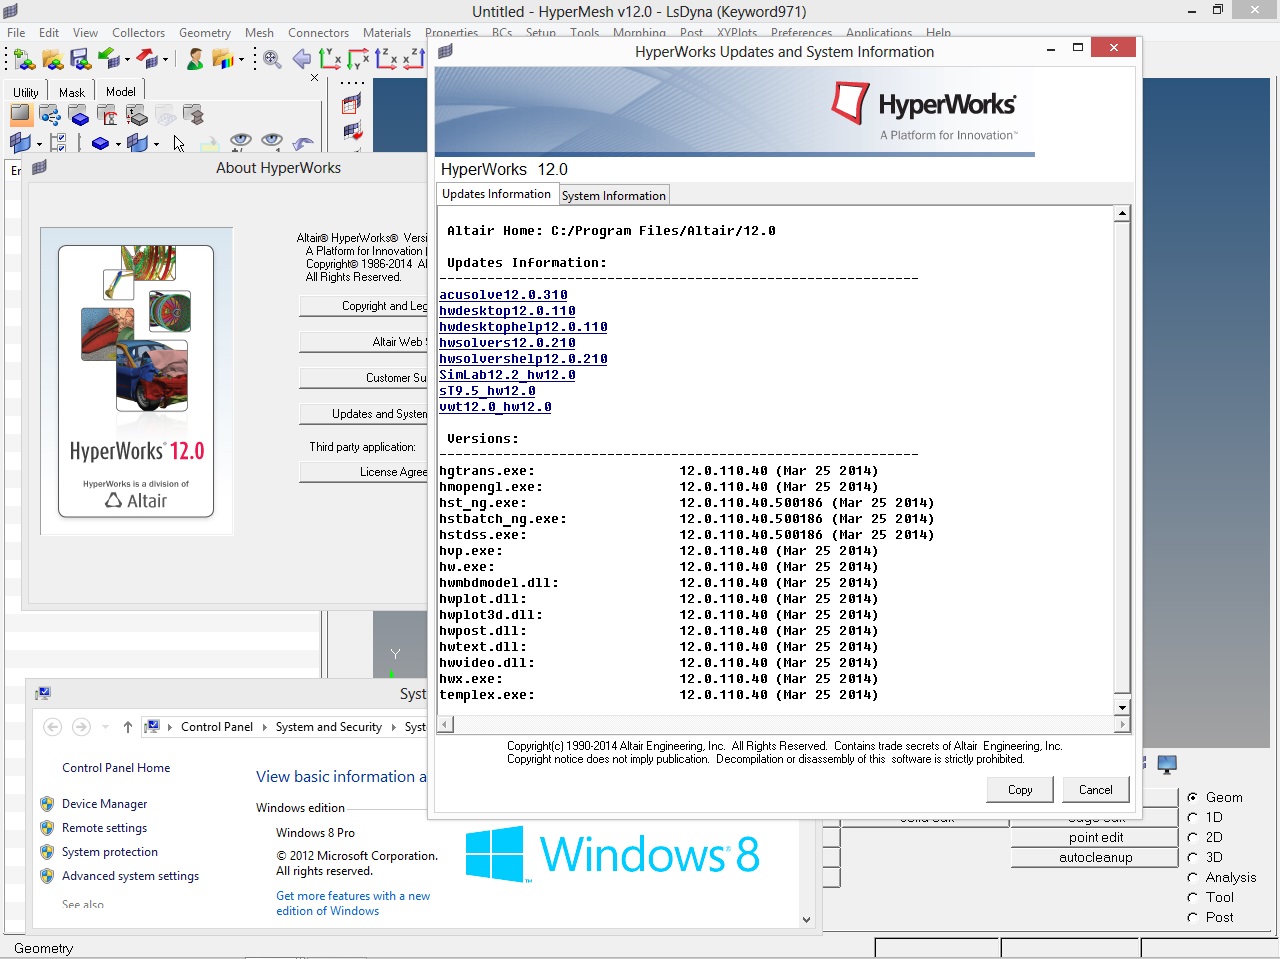Click the updates list scroll-up arrow
Screen dimensions: 1280x959
click(1122, 213)
